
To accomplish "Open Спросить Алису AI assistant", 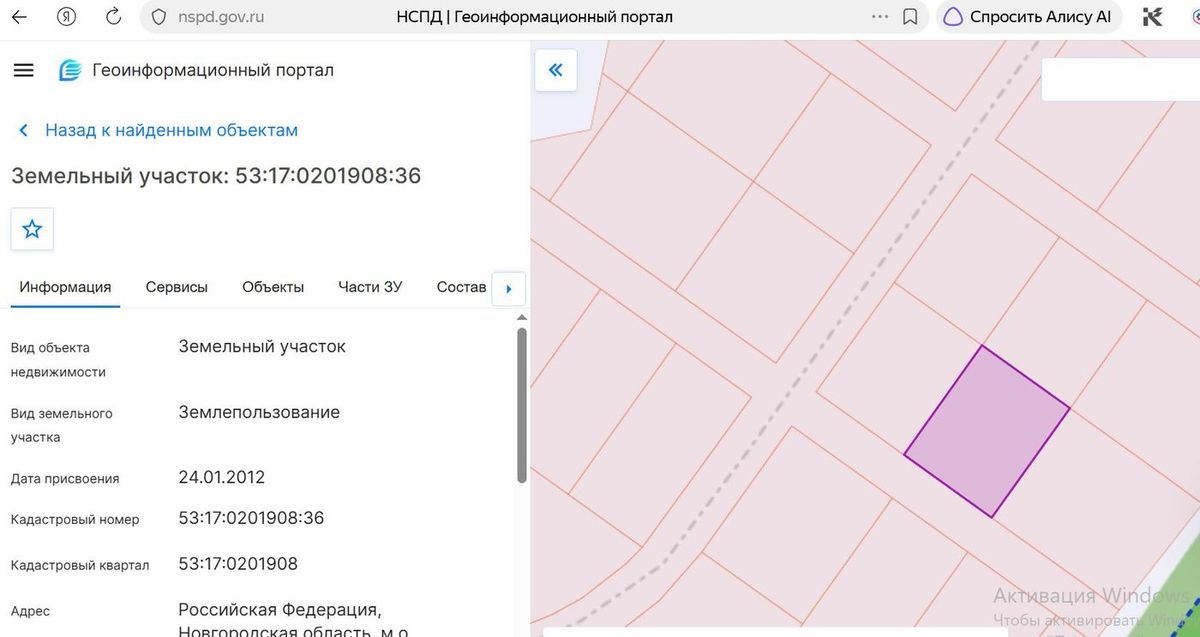I will [1028, 17].
